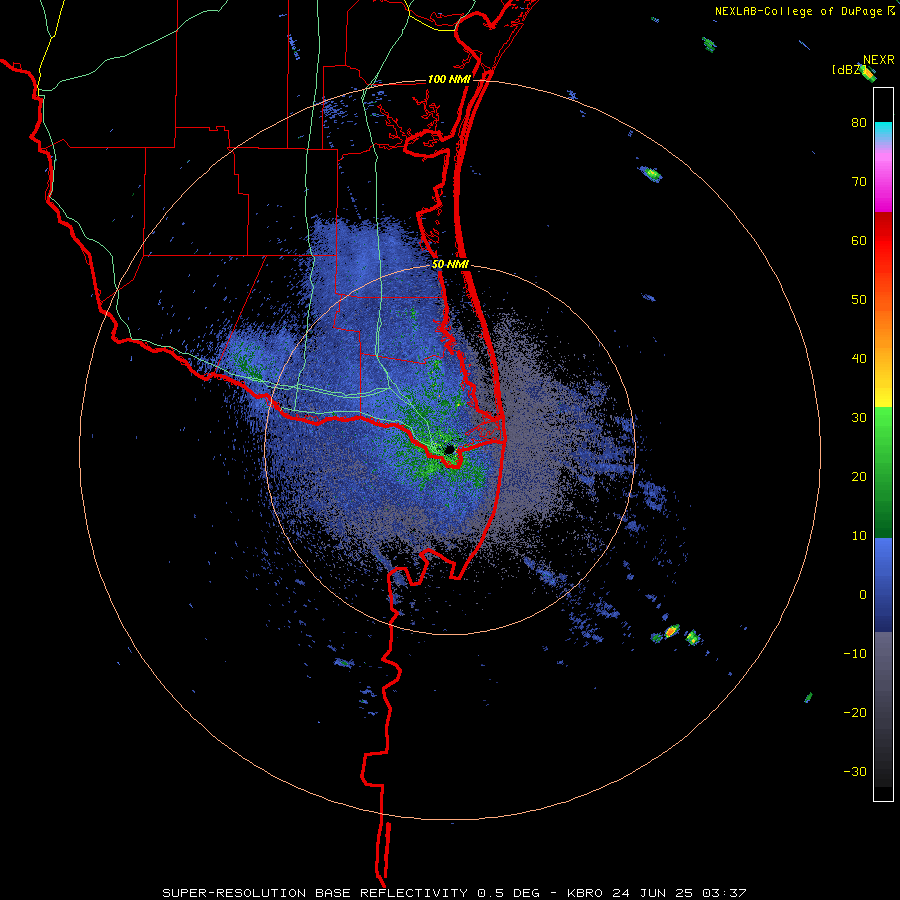Click the SUPER-RESOLUTION BASE REFLECTIVITY caption text
Viewport: 900px width, 900px height.
[x=315, y=893]
